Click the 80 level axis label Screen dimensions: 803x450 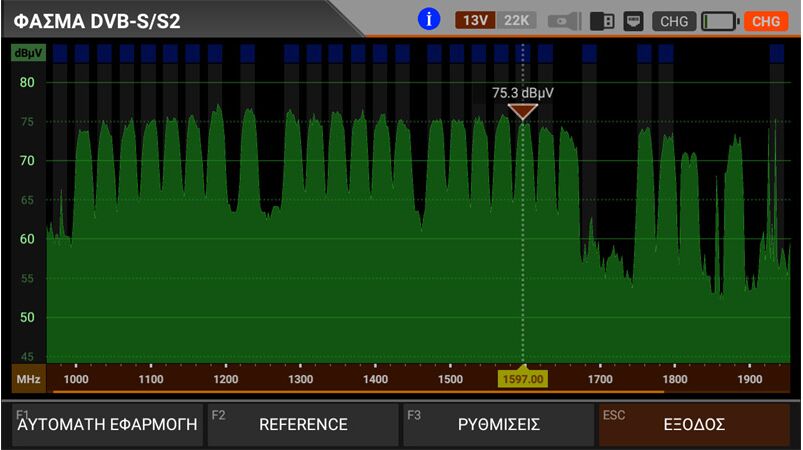(27, 82)
